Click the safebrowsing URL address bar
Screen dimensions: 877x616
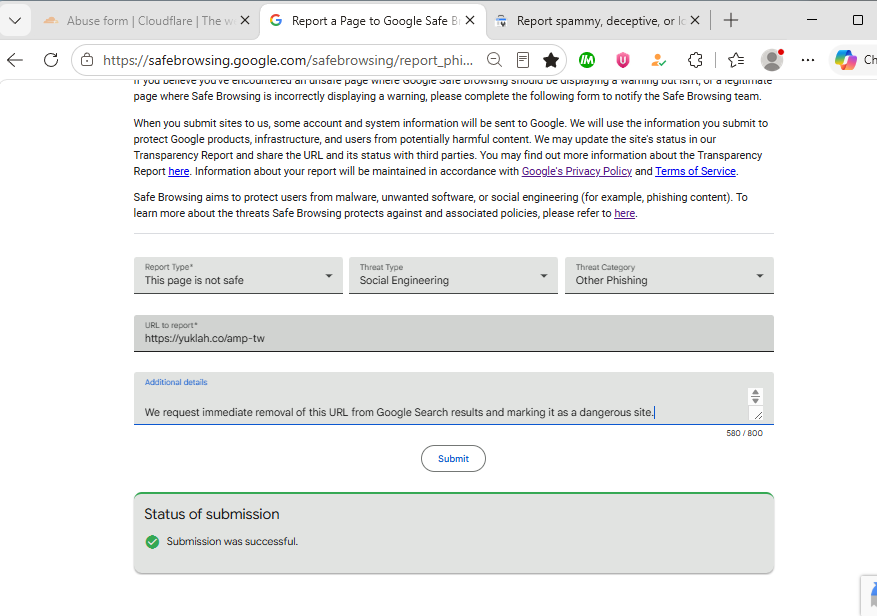(x=288, y=60)
